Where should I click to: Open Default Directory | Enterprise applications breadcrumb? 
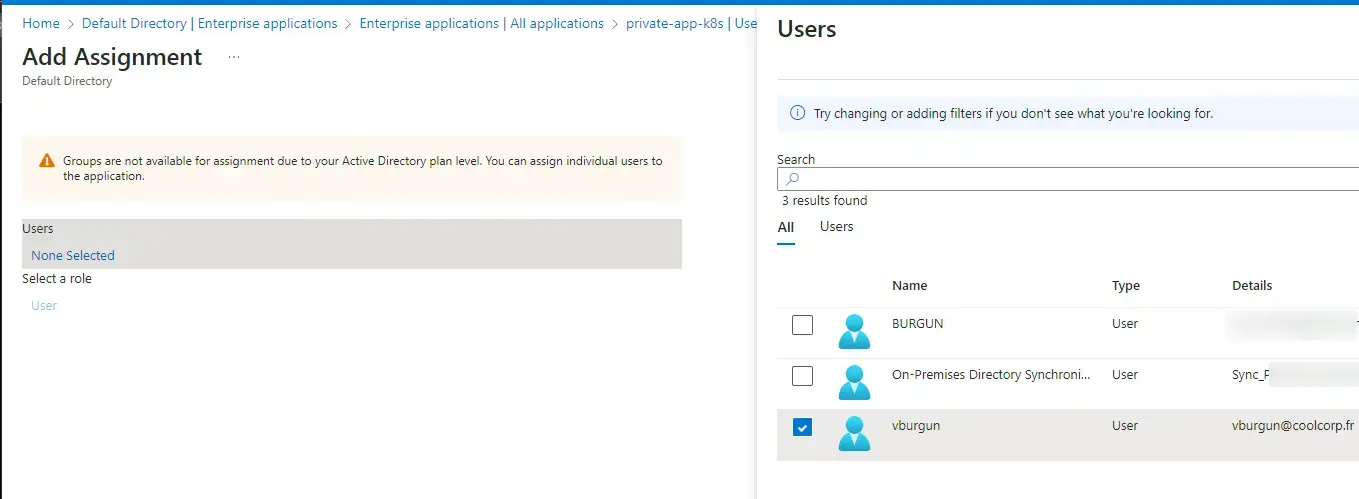209,23
